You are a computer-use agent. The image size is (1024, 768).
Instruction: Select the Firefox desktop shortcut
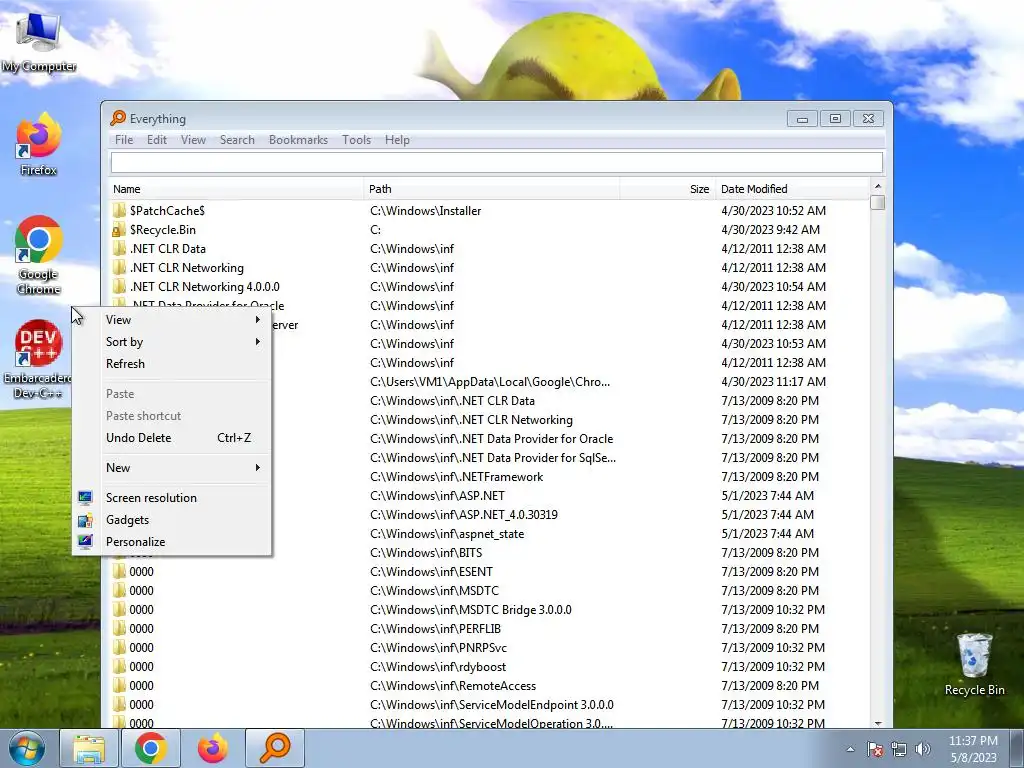(x=39, y=145)
